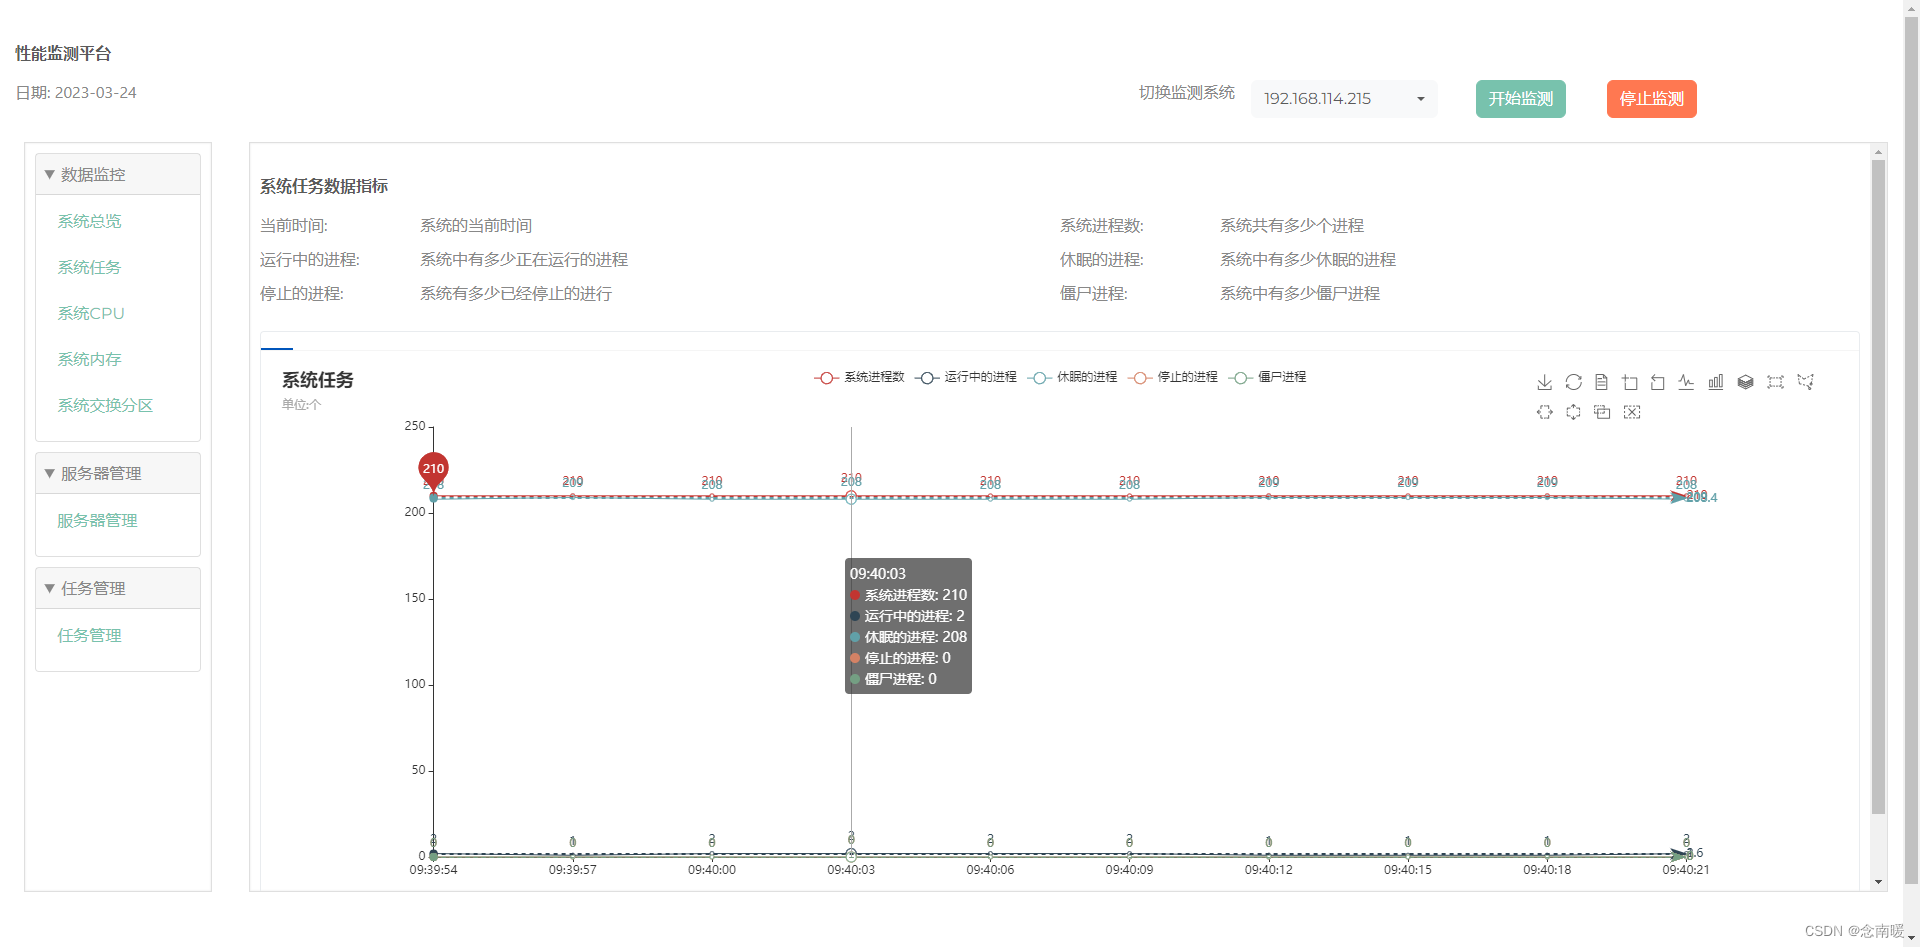Click the chart refresh/restore icon
Image resolution: width=1920 pixels, height=947 pixels.
1573,382
